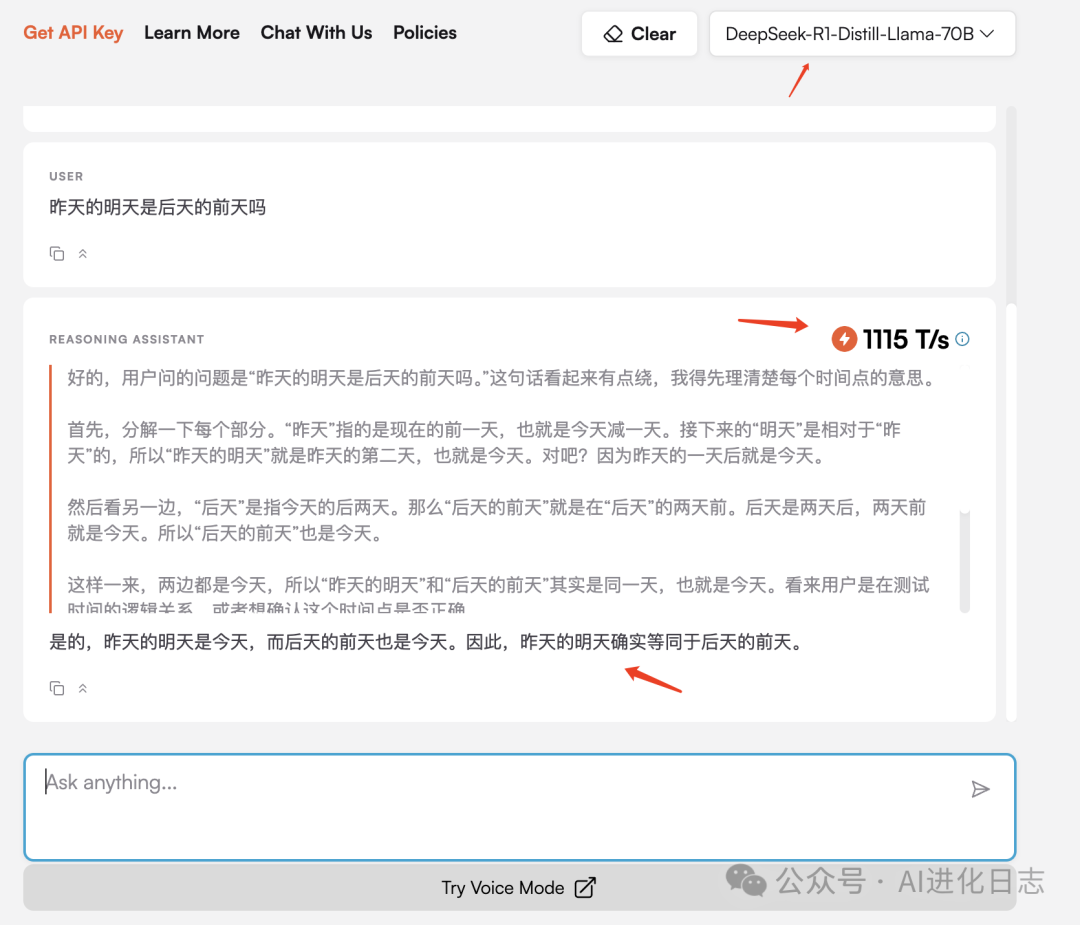Screen dimensions: 1080x925
Task: Open the Learn More menu item
Action: (x=191, y=32)
